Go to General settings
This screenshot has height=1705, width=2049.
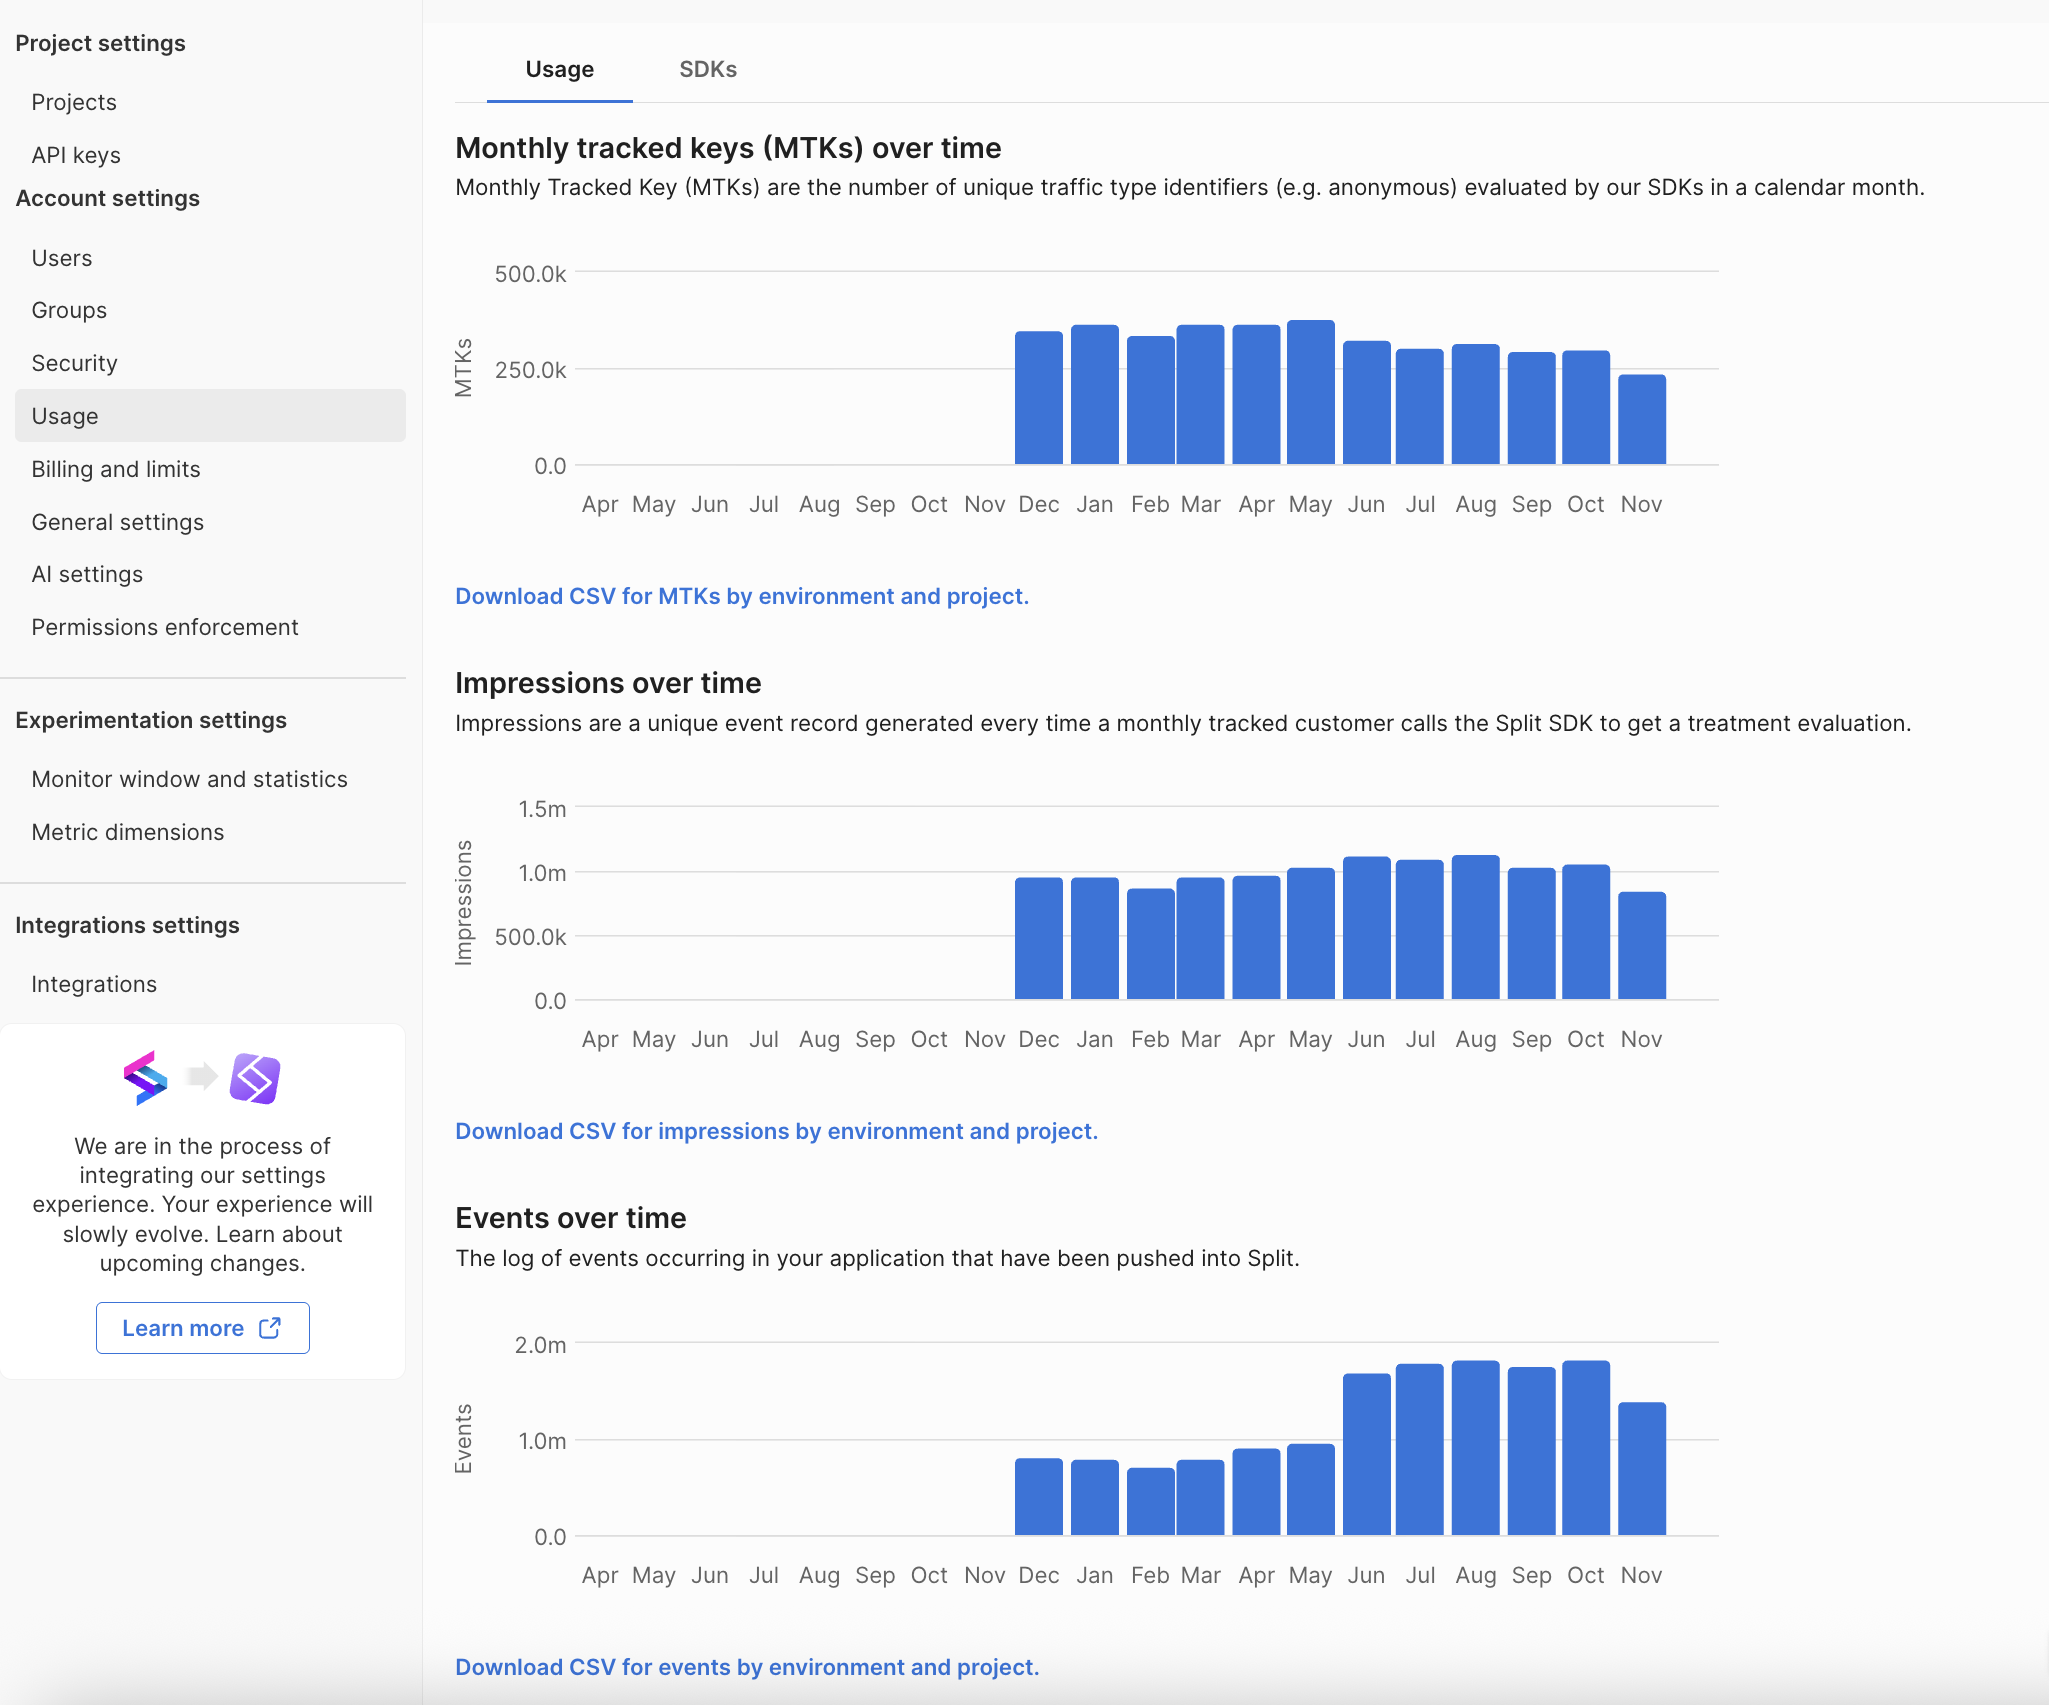pyautogui.click(x=118, y=522)
